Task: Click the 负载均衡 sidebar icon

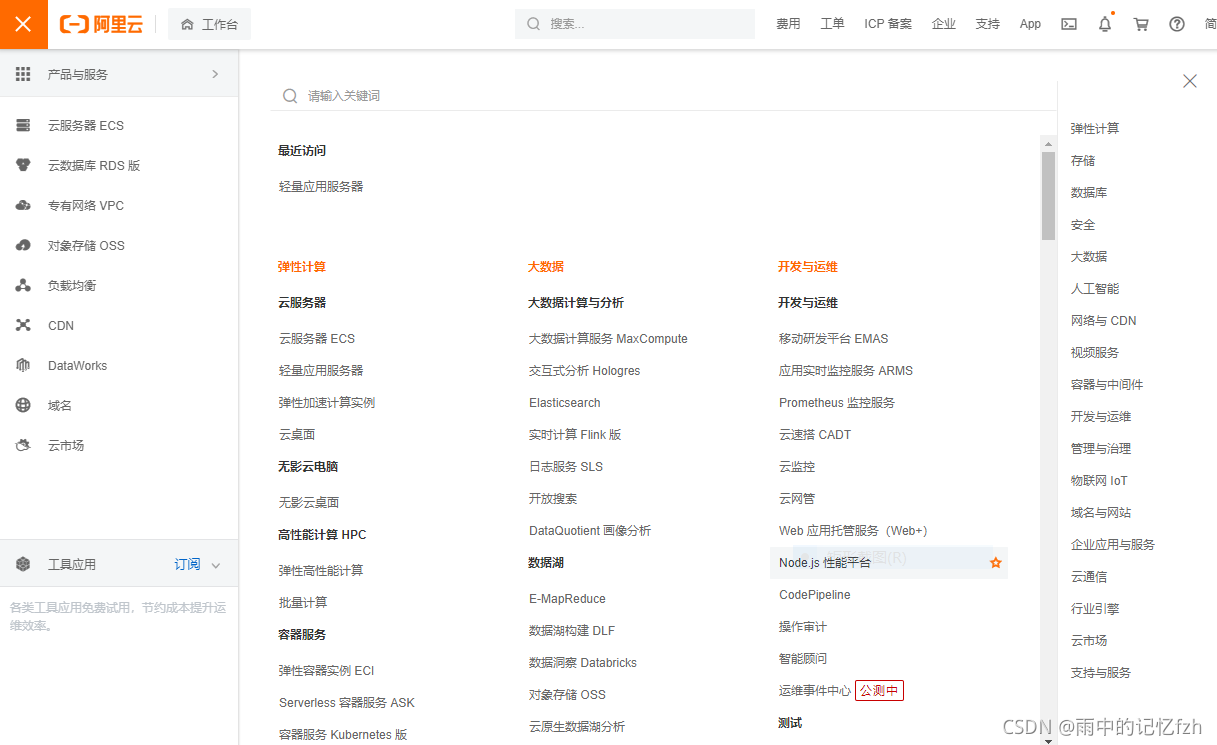Action: click(23, 285)
